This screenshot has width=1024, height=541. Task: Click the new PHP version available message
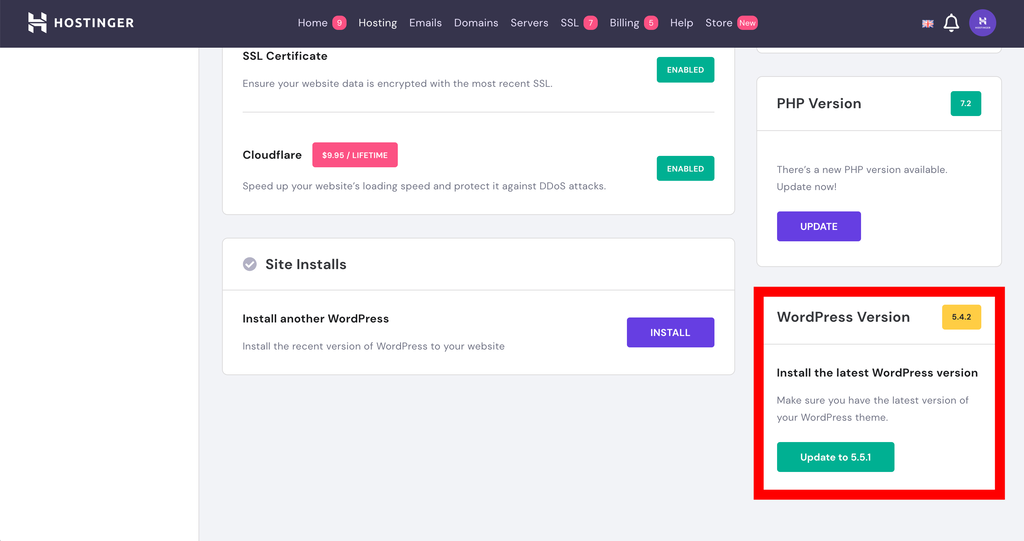pos(862,178)
